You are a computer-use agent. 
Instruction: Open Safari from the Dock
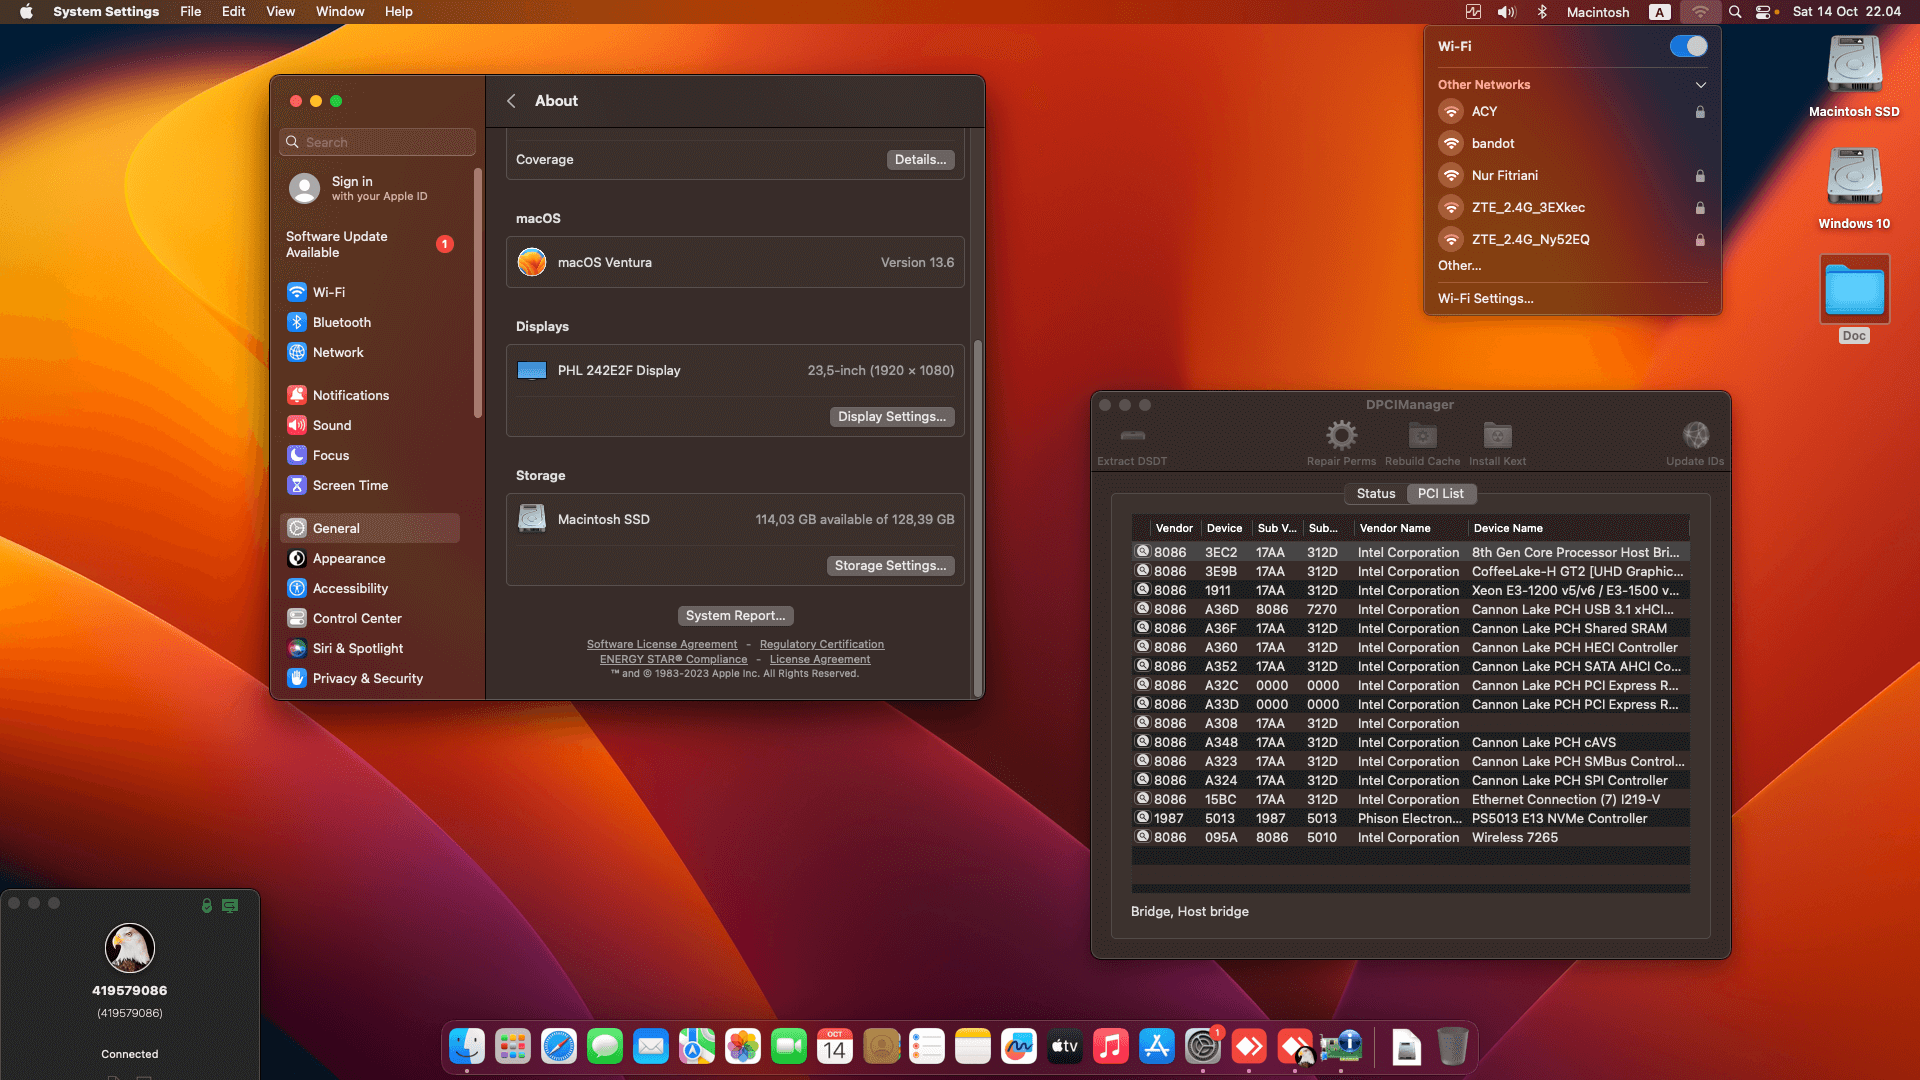tap(559, 1047)
